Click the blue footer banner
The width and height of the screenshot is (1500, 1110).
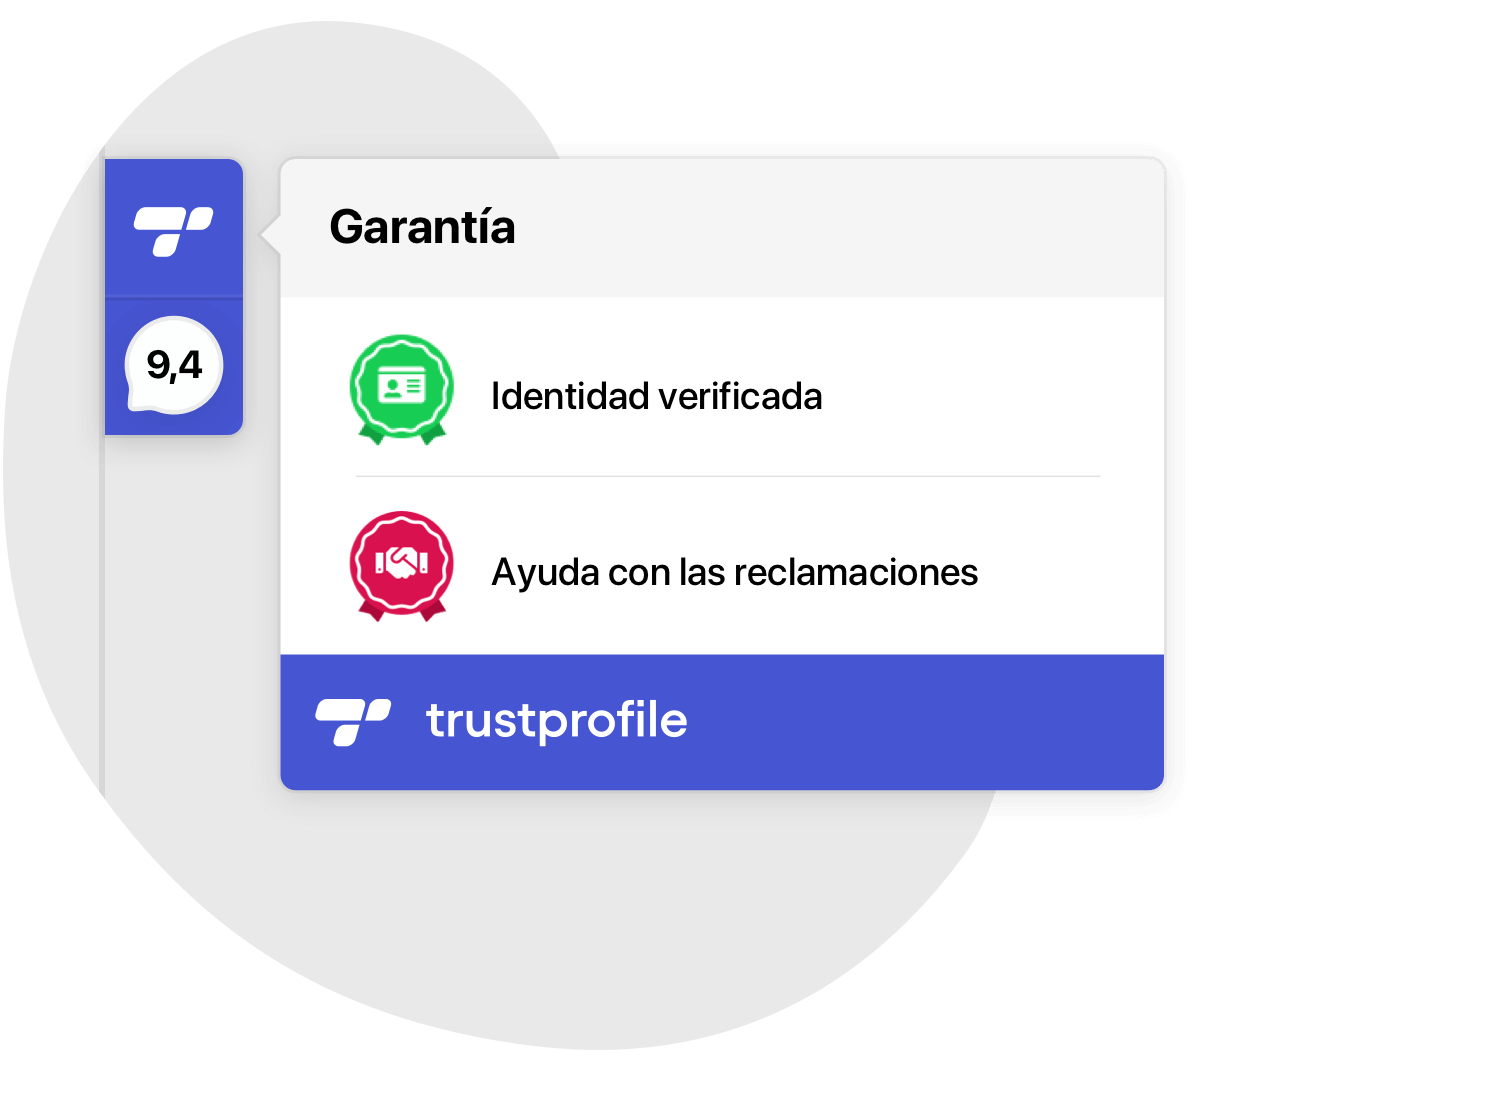tap(722, 722)
